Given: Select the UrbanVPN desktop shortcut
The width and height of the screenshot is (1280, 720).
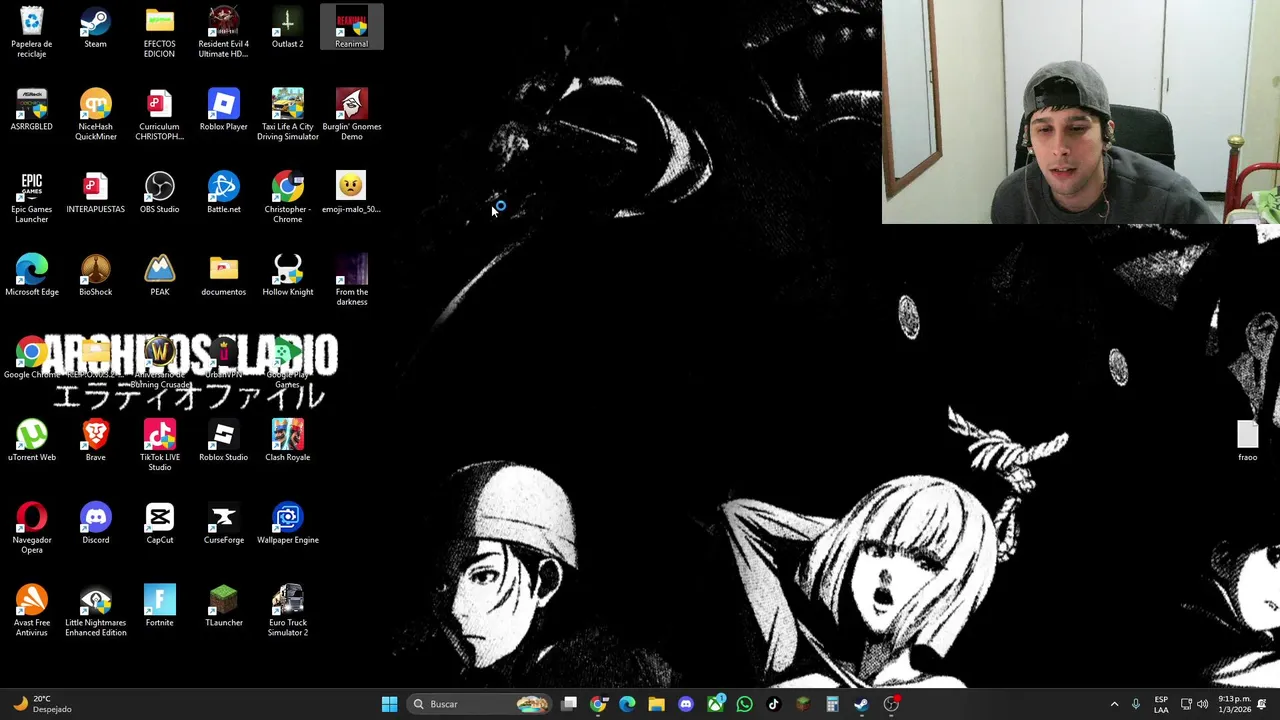Looking at the screenshot, I should [x=223, y=360].
